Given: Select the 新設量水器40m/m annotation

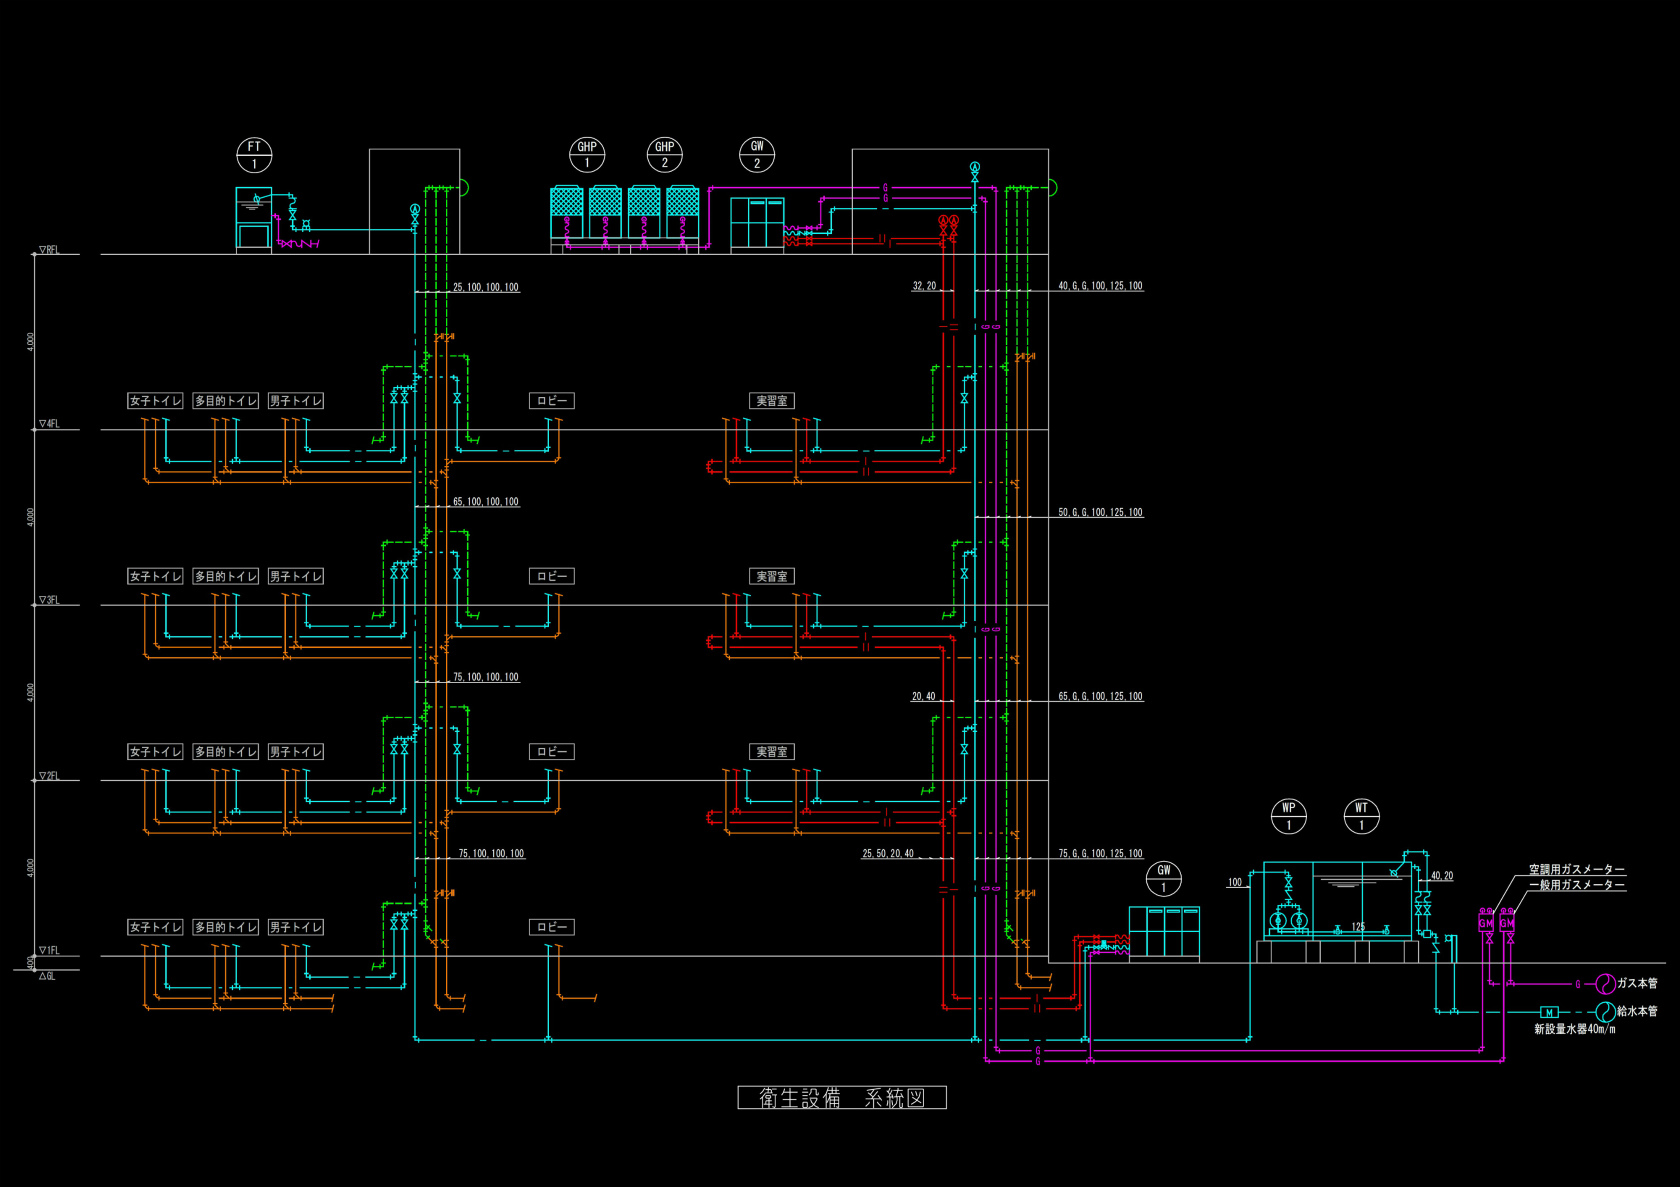Looking at the screenshot, I should [1574, 1029].
